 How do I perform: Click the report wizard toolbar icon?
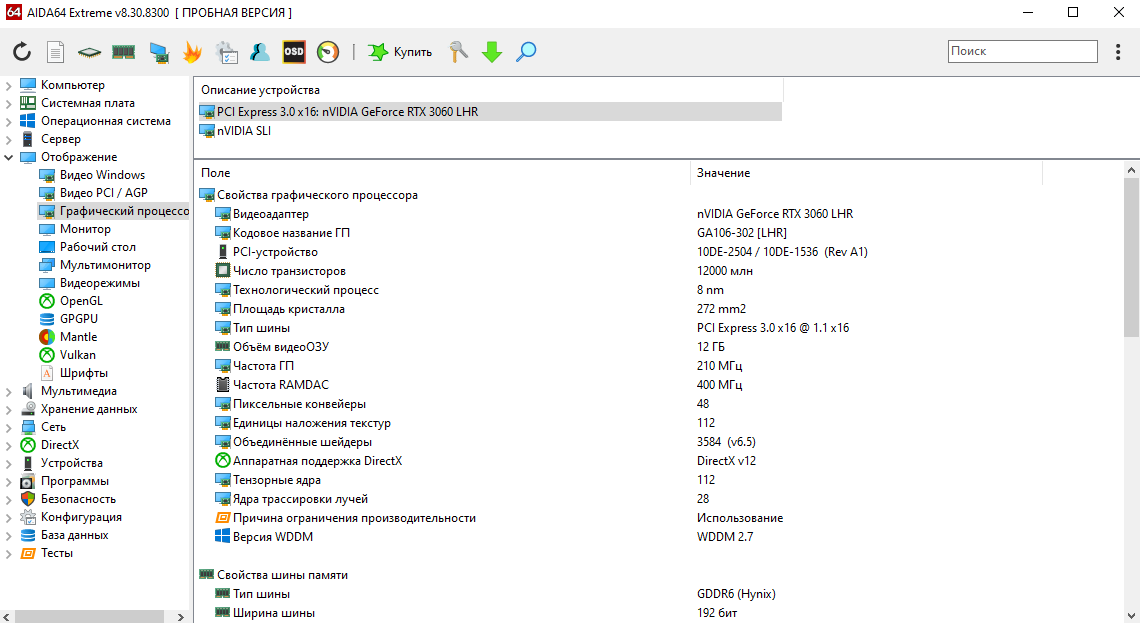coord(227,52)
